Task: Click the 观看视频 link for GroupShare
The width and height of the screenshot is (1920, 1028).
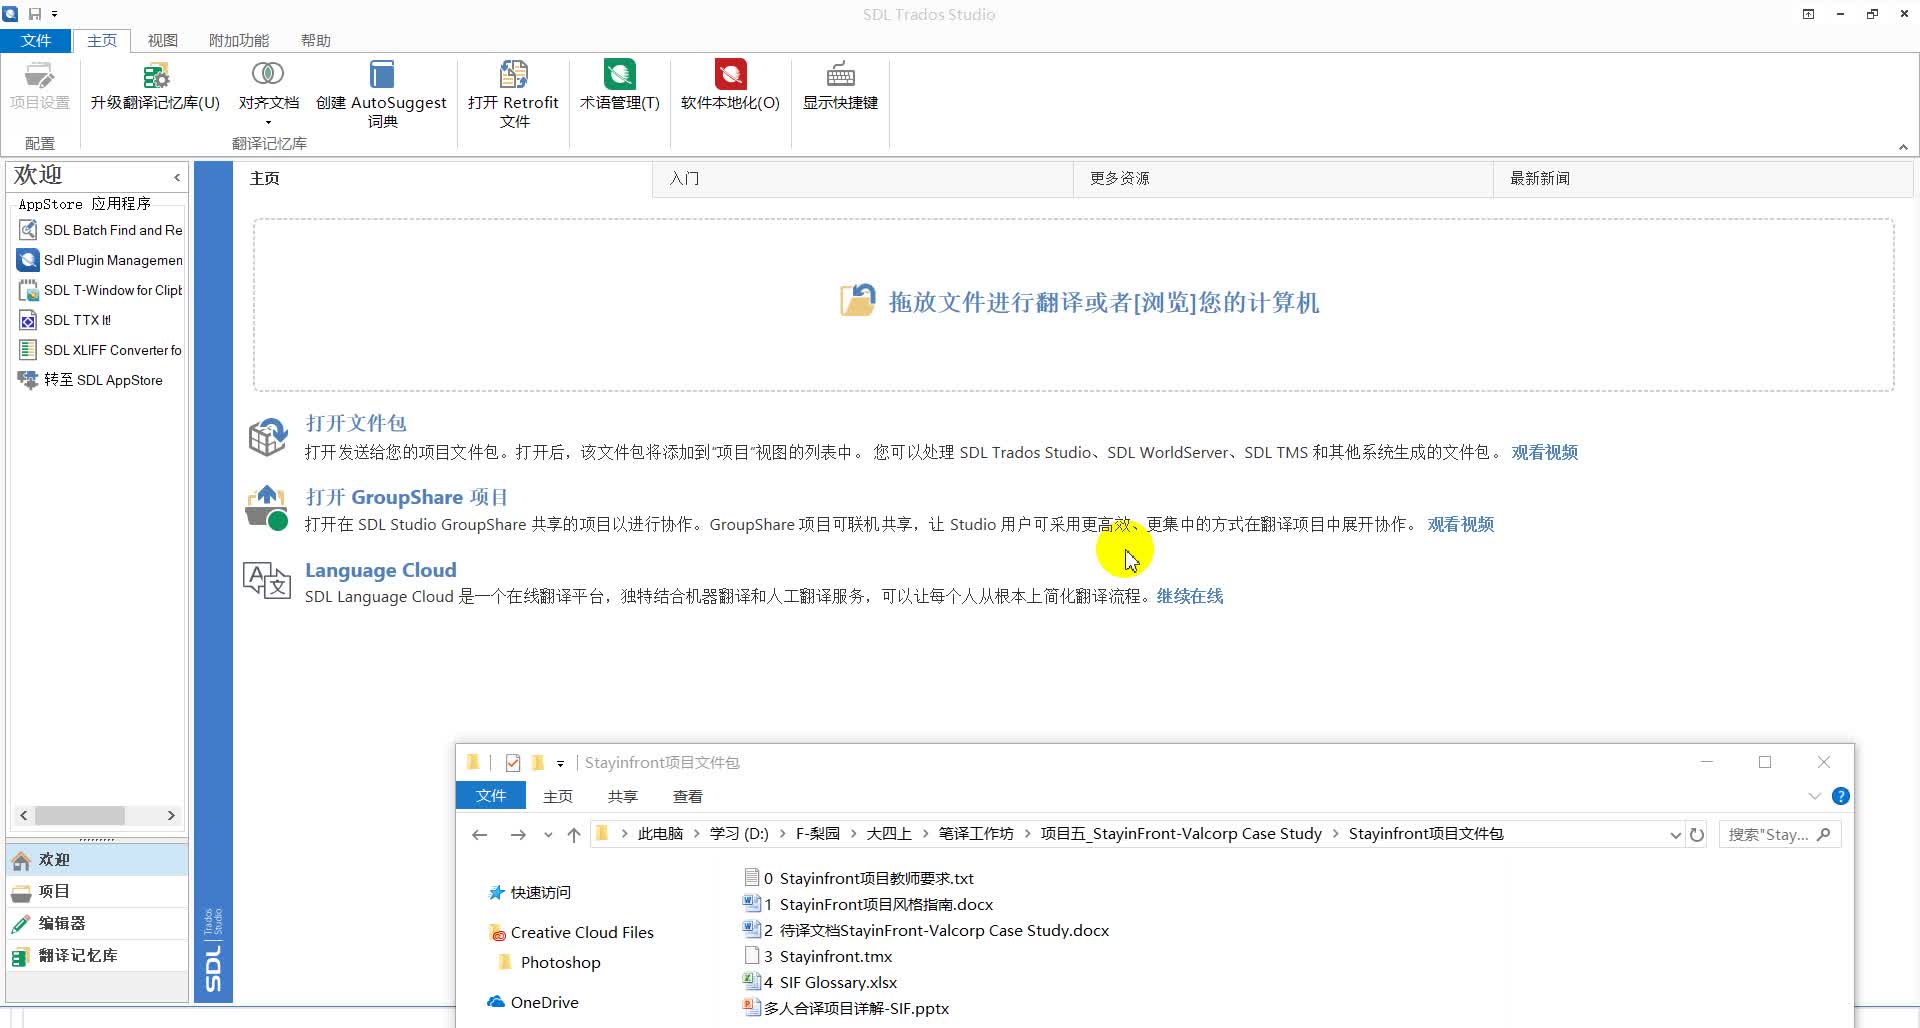Action: (1459, 524)
